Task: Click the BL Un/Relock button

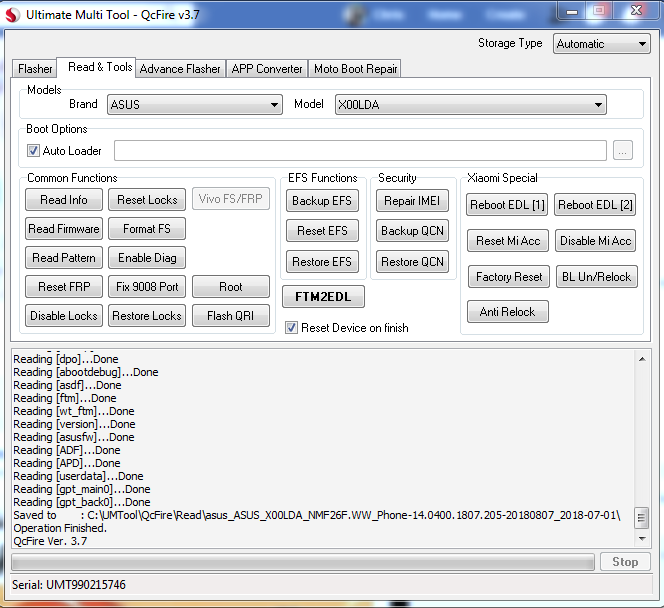Action: [597, 277]
